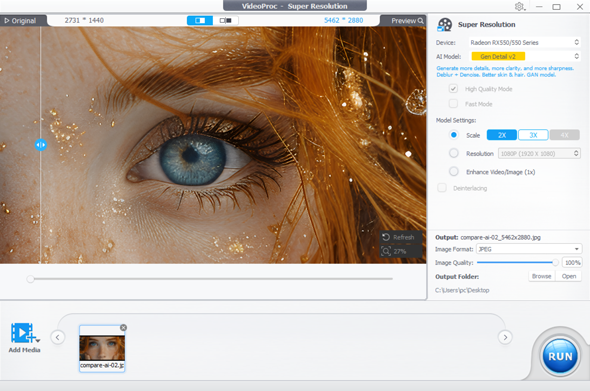The height and width of the screenshot is (391, 590).
Task: Click the right arrow of media list
Action: 505,337
